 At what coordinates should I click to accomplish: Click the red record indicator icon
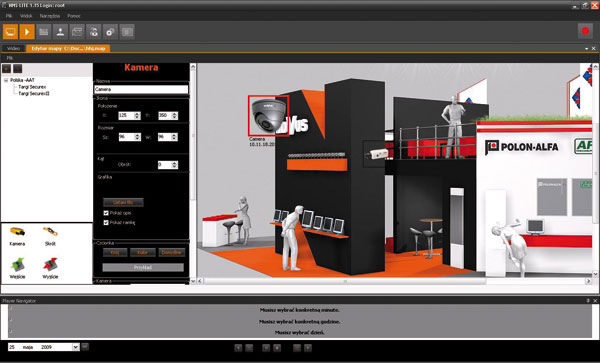585,31
